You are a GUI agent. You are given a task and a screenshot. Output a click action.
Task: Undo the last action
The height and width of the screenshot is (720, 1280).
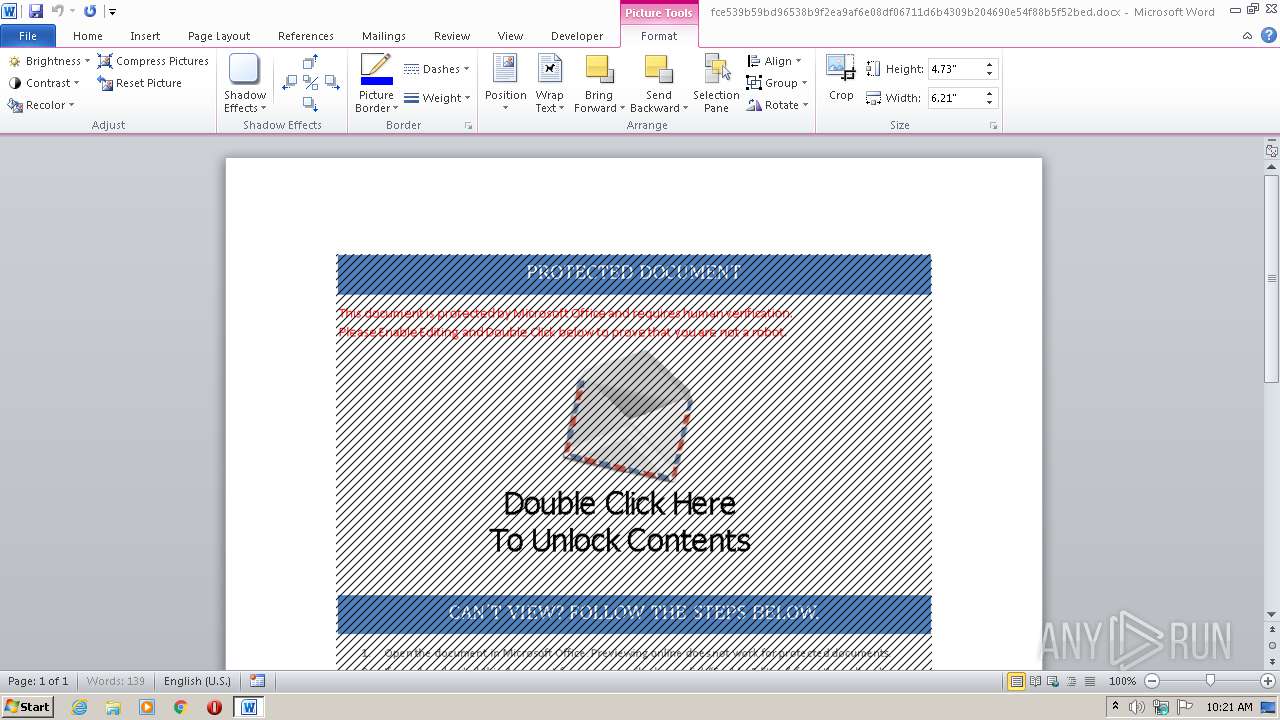click(x=57, y=11)
